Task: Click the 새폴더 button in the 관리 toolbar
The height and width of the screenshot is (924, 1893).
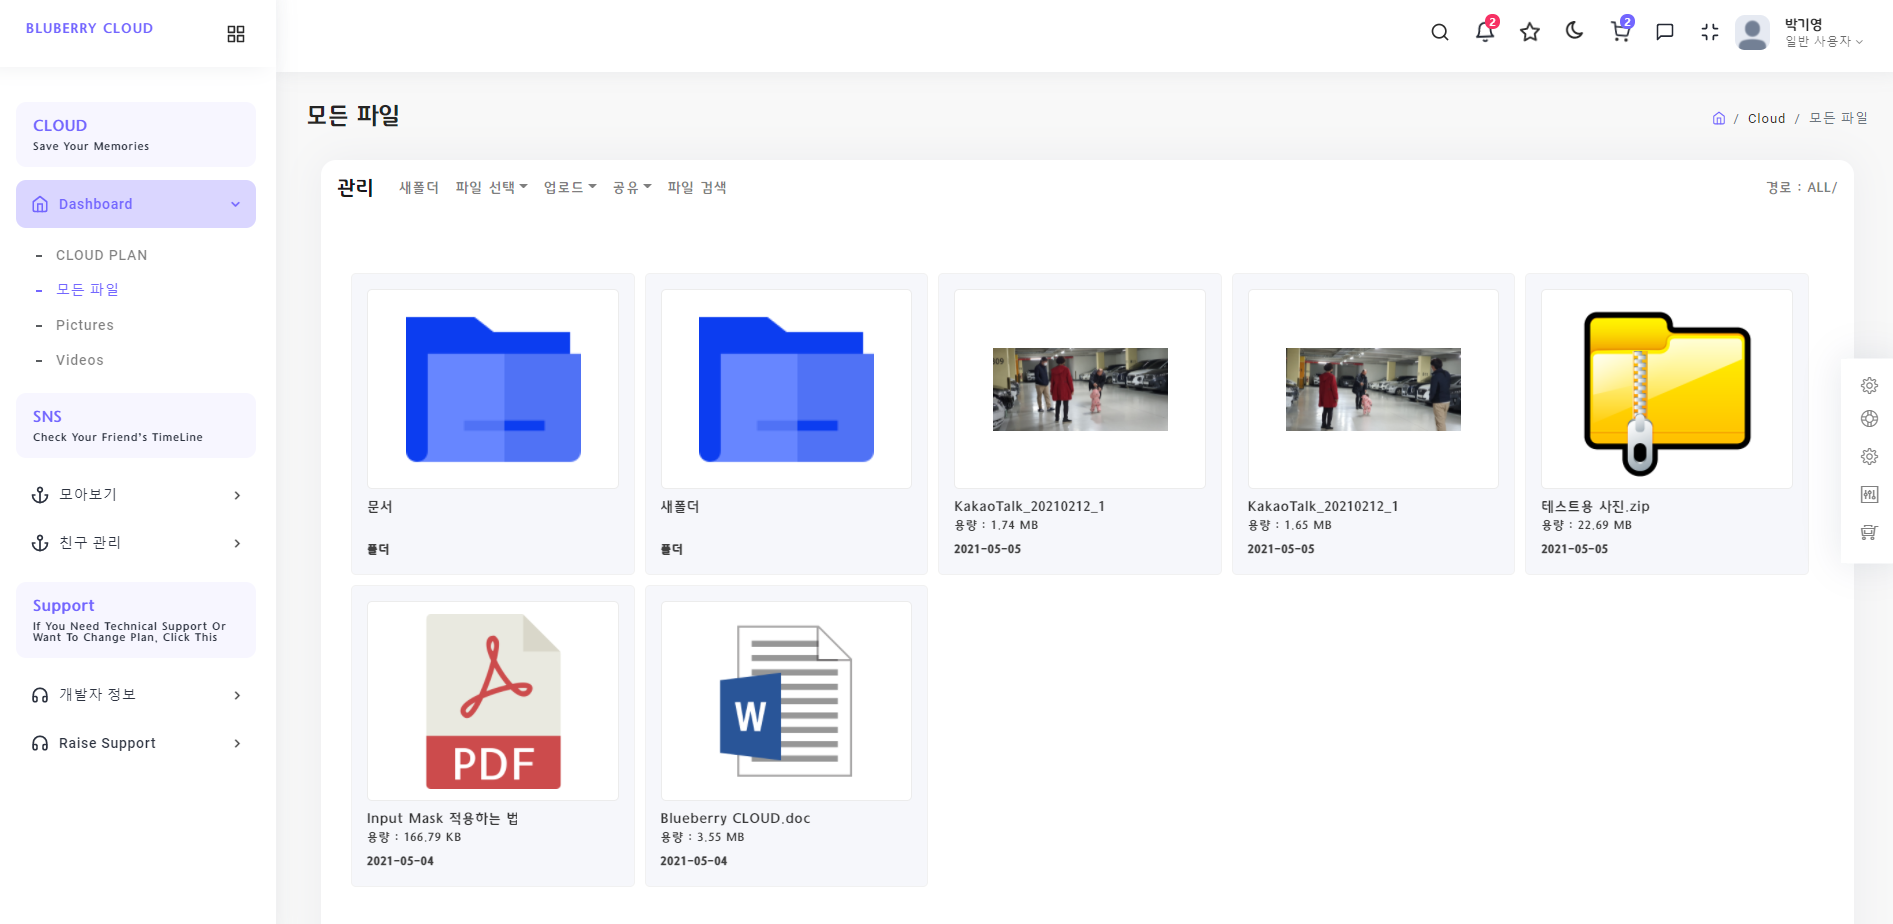Action: pos(418,187)
